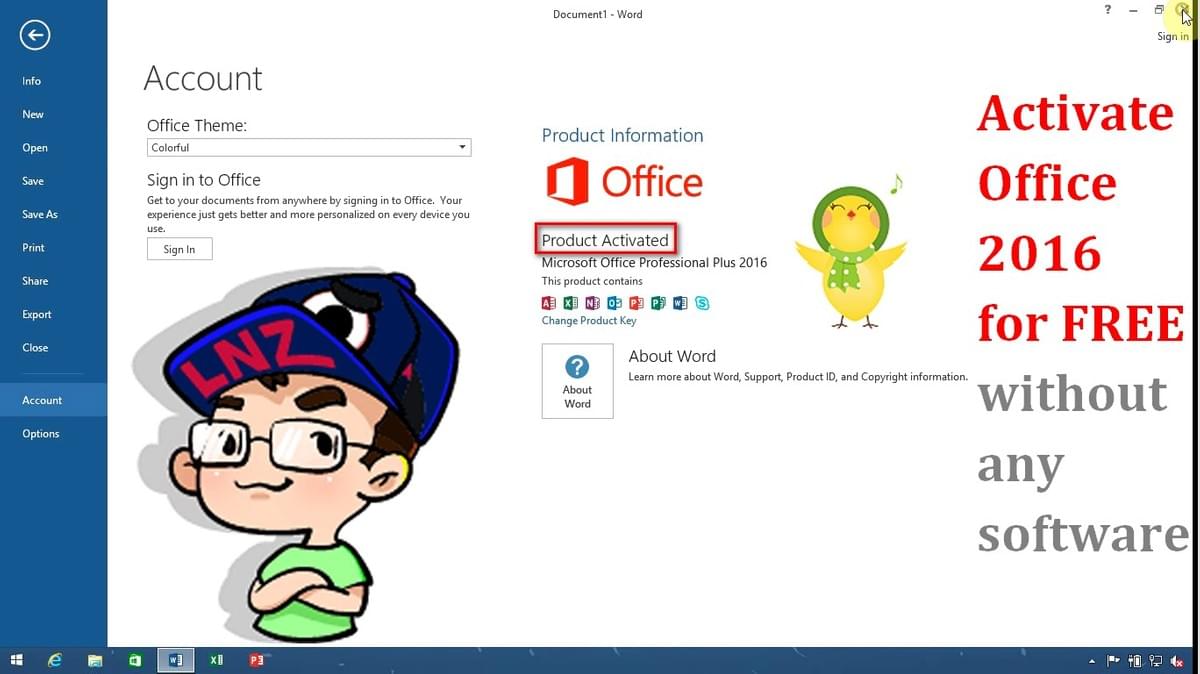Click the Excel icon under product contents

tap(570, 303)
